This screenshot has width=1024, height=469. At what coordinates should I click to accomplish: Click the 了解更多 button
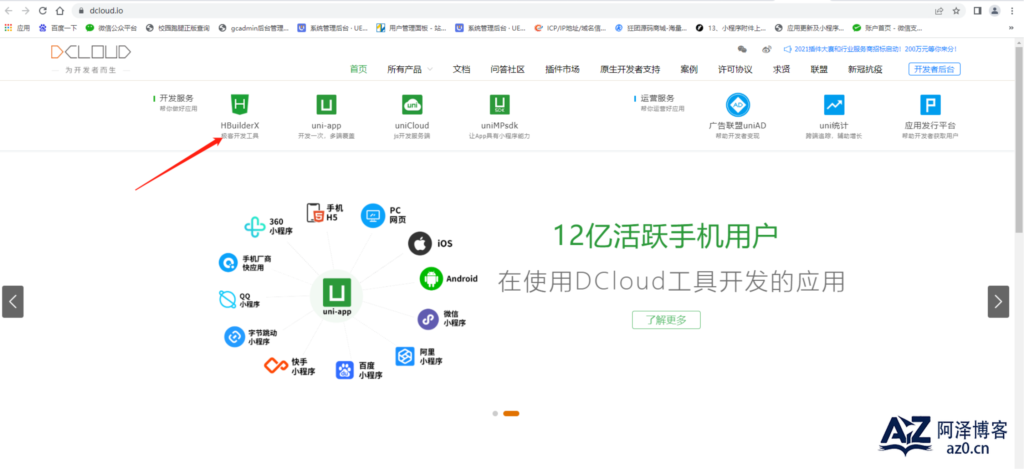666,320
